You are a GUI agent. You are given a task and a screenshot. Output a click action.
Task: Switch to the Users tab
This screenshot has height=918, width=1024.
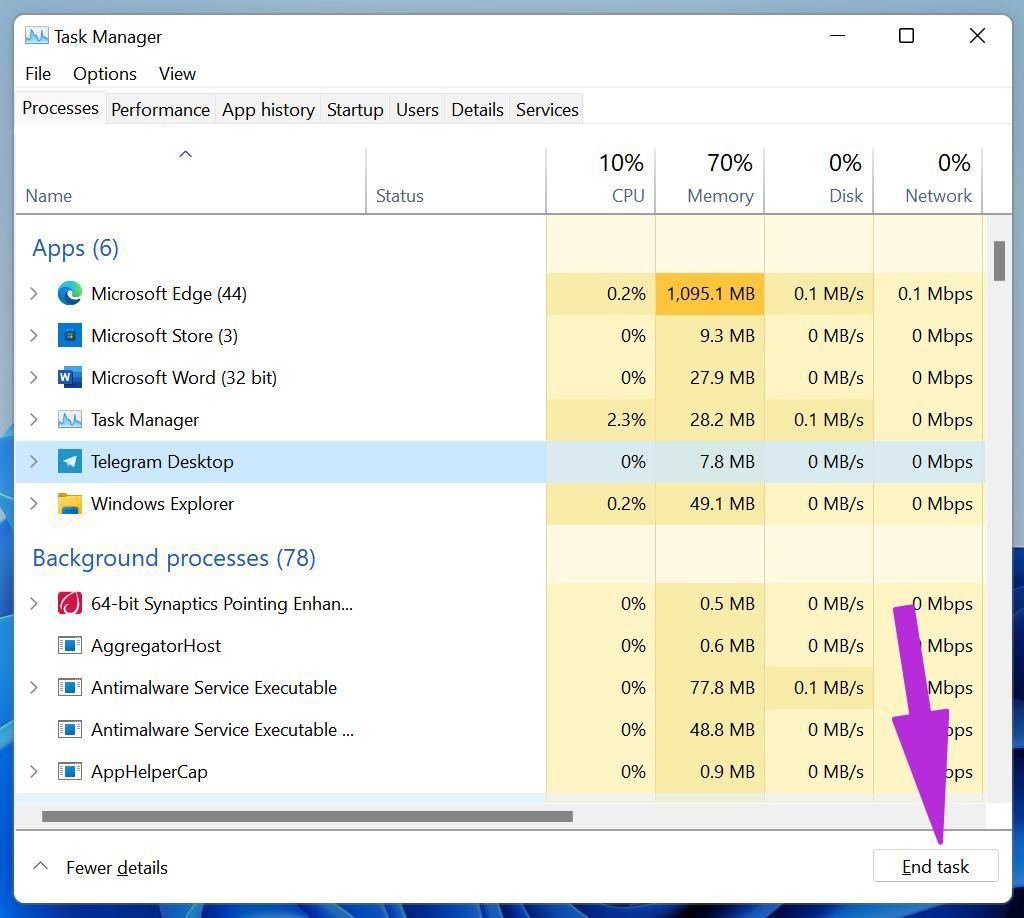(417, 110)
